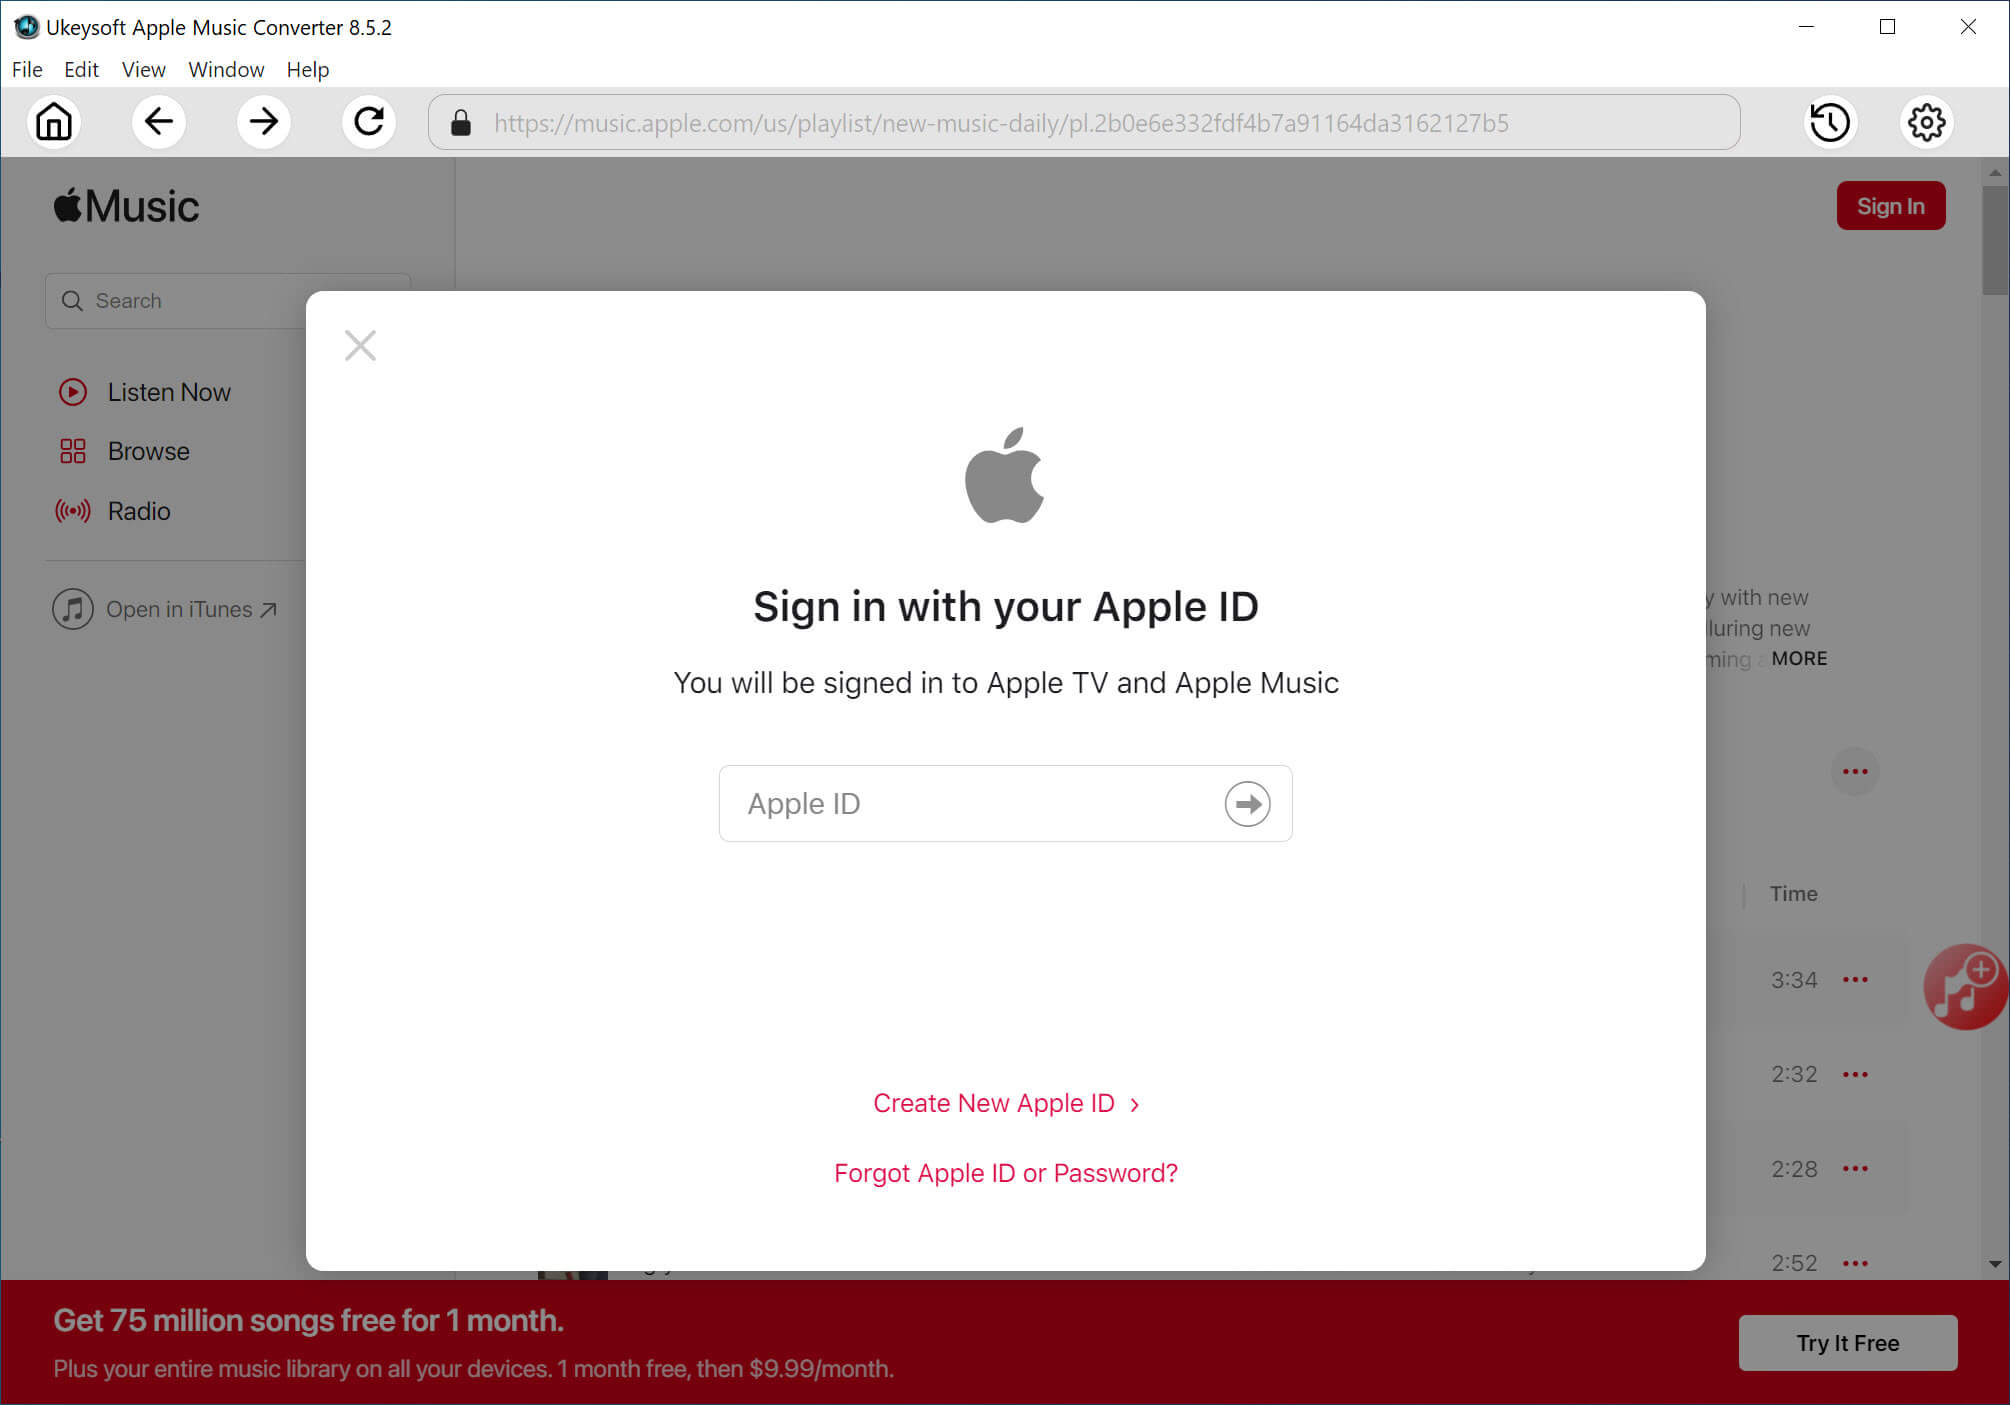Screen dimensions: 2010x1405
Task: Click the browsing history clock icon
Action: 1828,122
